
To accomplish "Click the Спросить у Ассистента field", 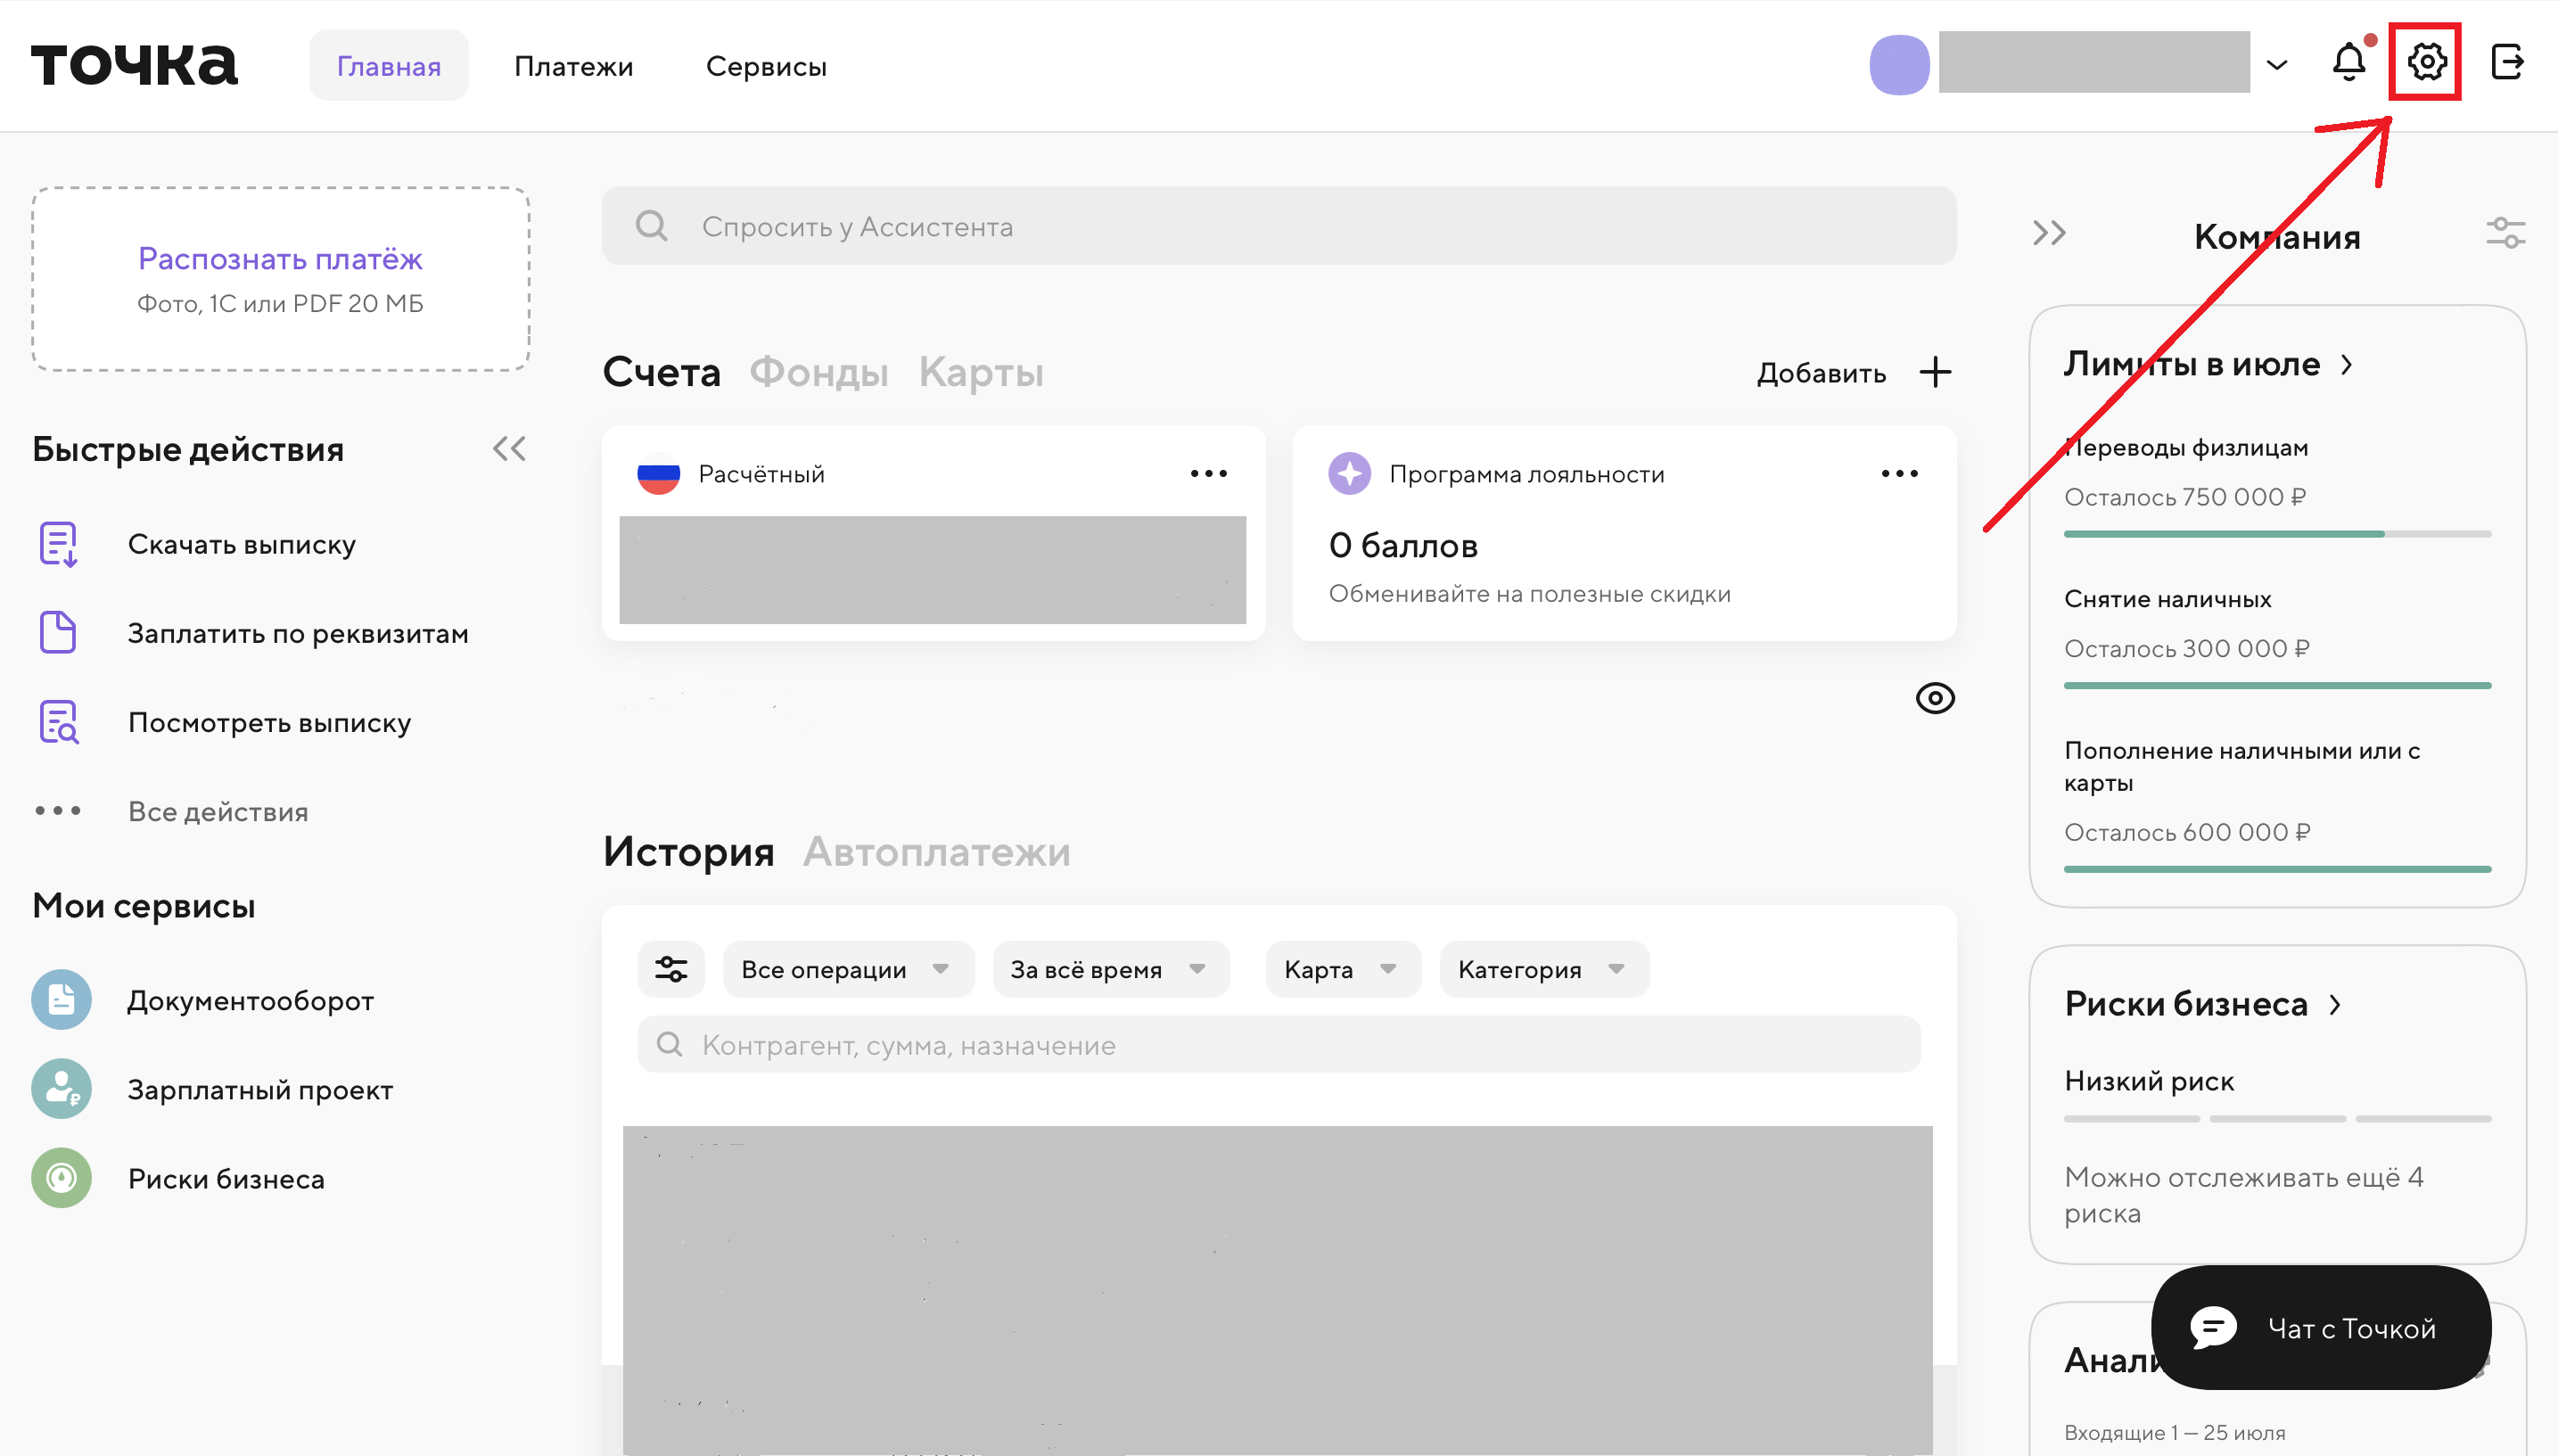I will tap(1278, 226).
